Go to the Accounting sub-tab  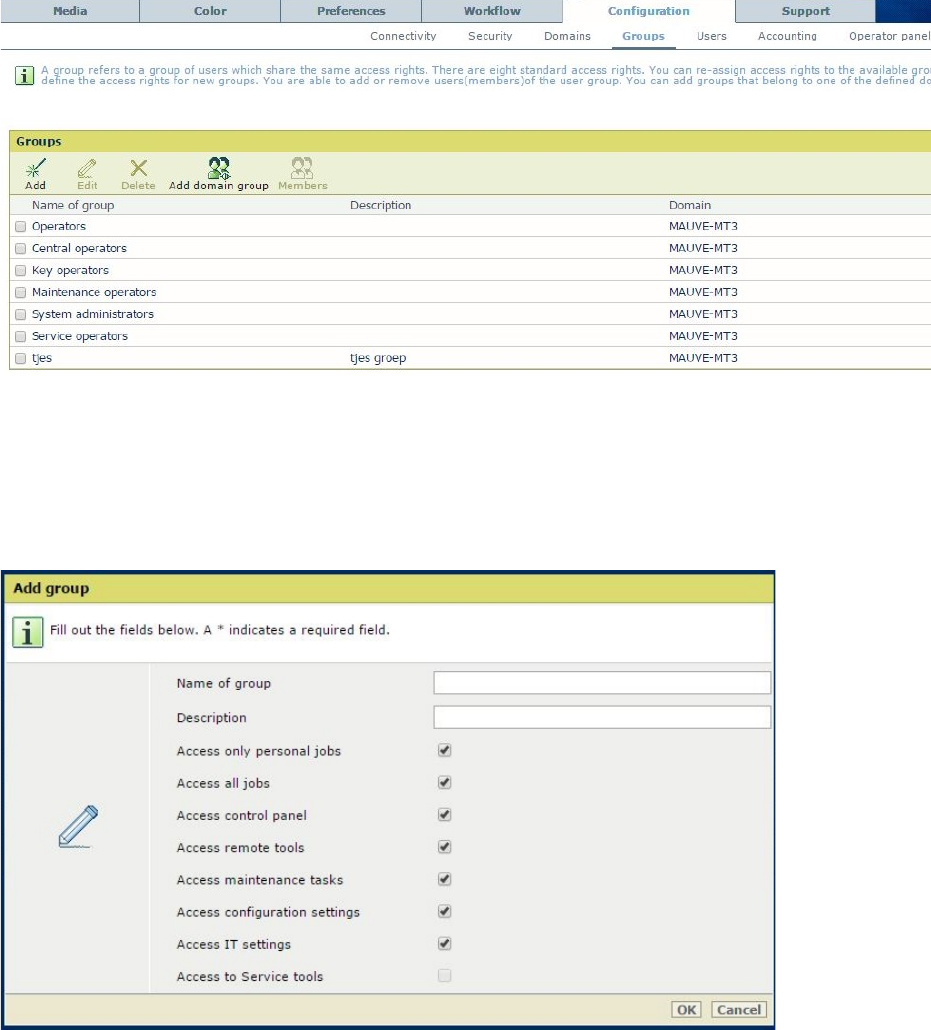click(787, 36)
